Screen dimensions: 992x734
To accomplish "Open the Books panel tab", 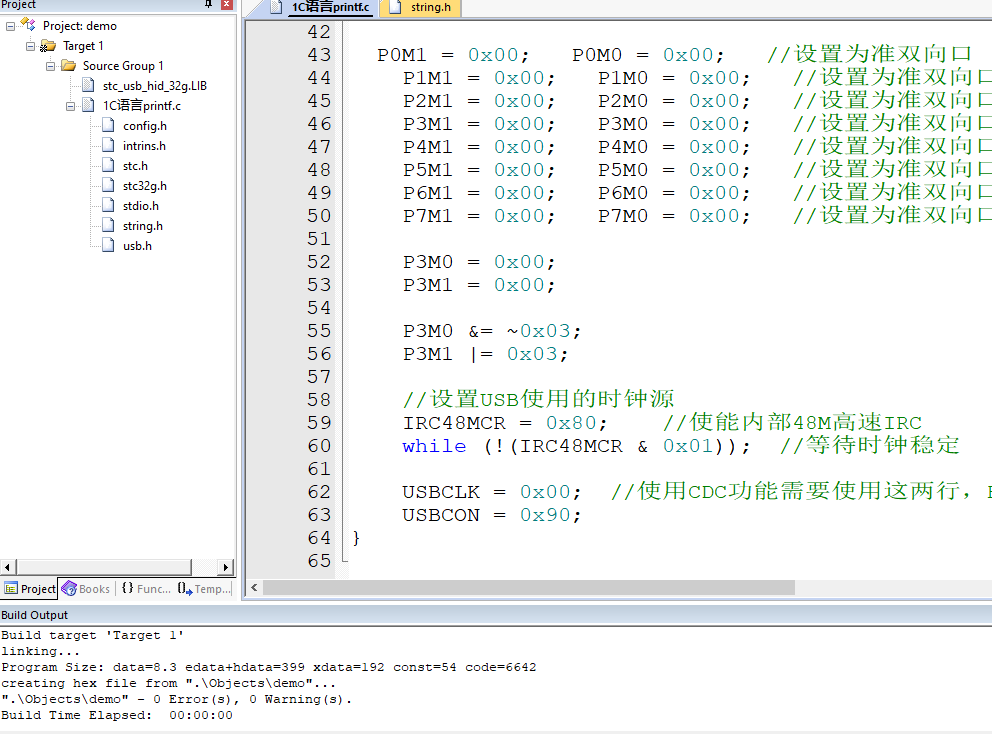I will [x=85, y=588].
